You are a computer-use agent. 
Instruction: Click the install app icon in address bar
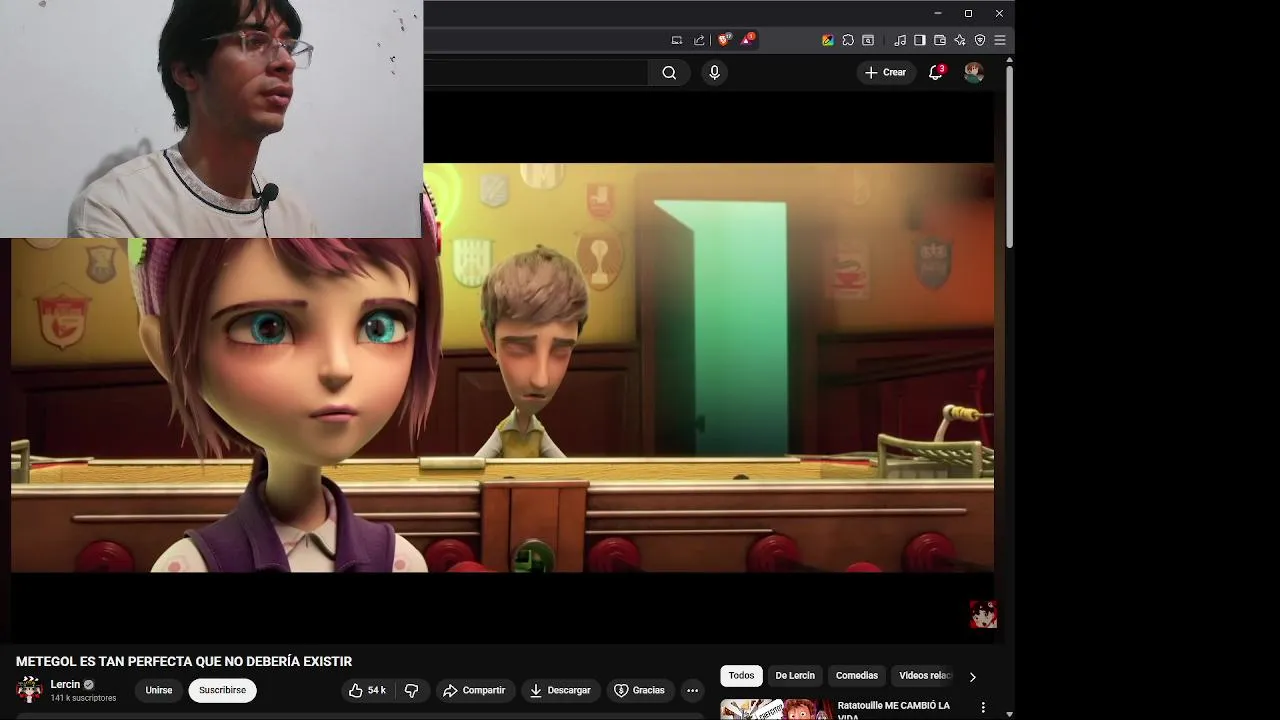pos(677,40)
